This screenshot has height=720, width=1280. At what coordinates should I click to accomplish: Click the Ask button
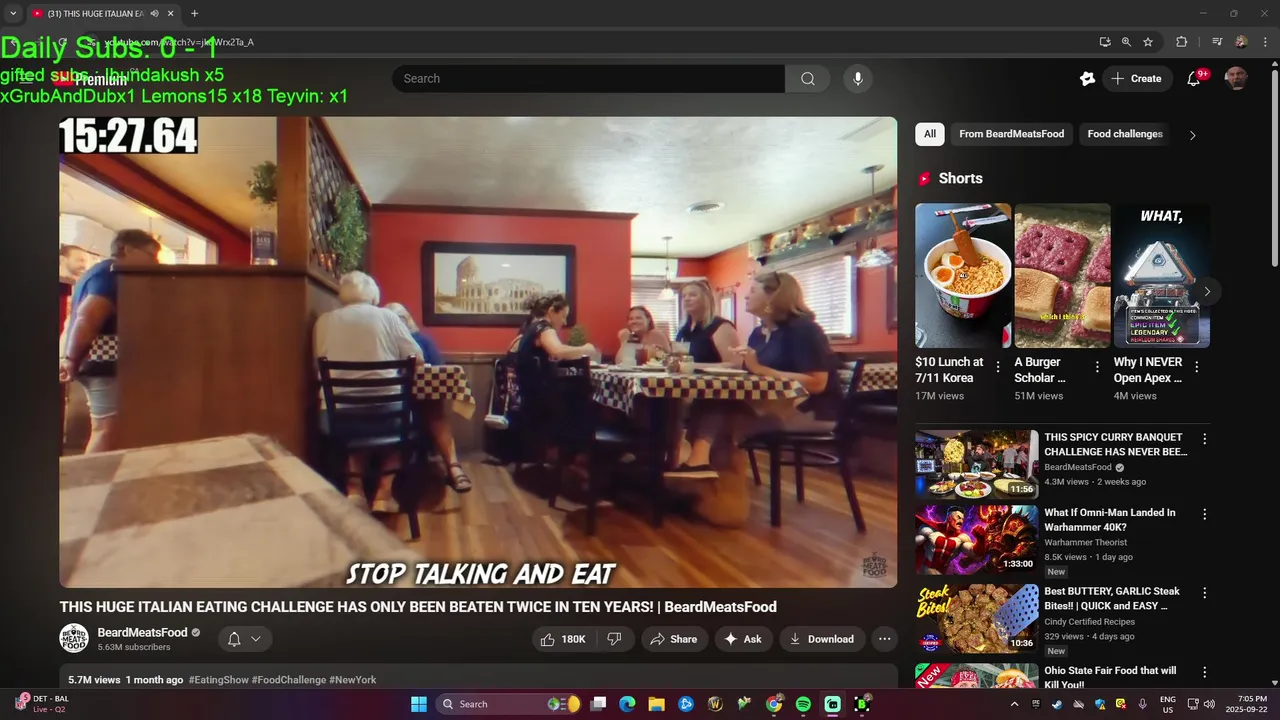743,639
